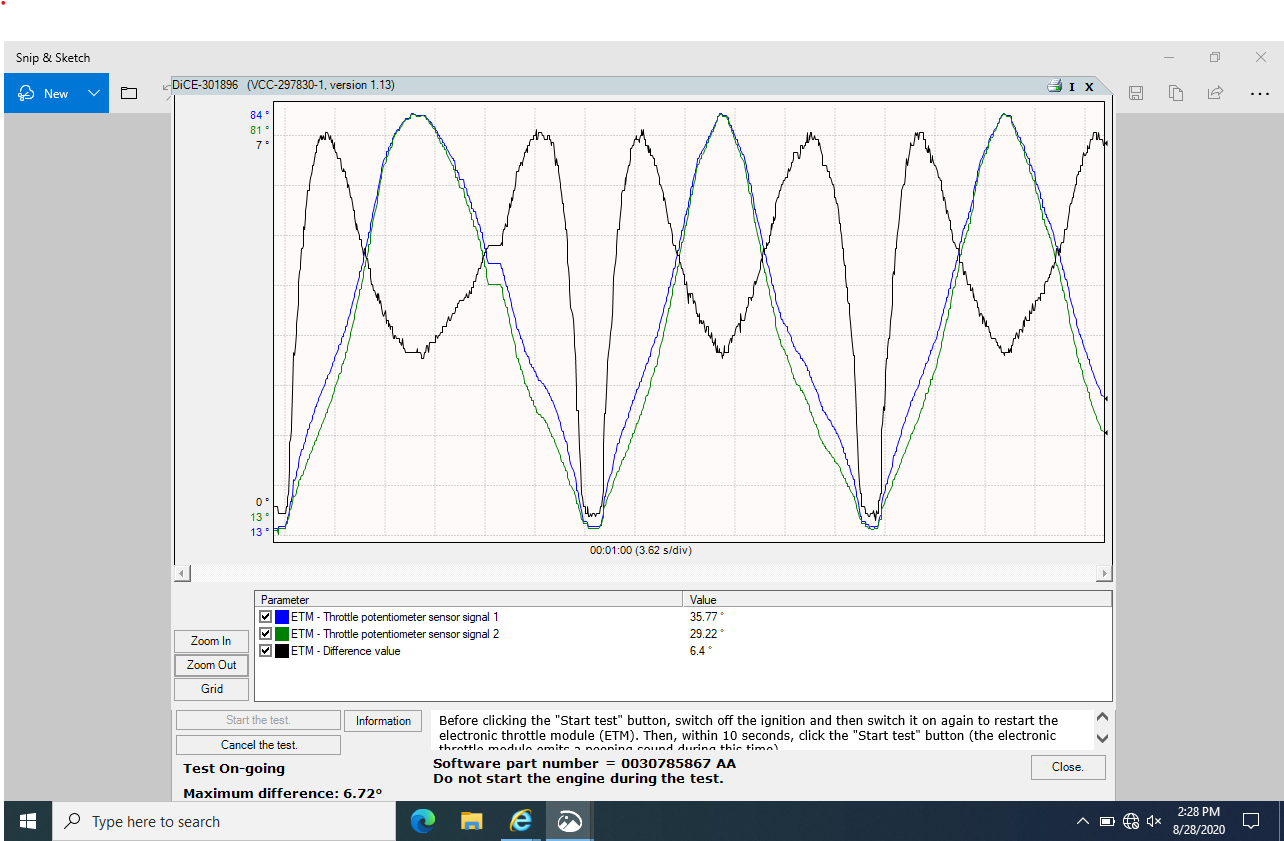Image resolution: width=1284 pixels, height=841 pixels.
Task: Click the Parameter column header
Action: (469, 600)
